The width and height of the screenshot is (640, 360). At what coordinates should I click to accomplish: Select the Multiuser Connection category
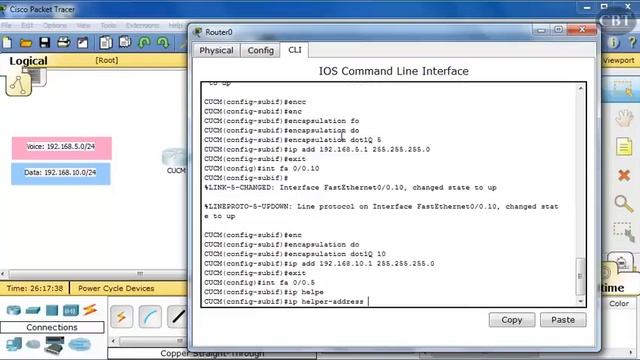coord(79,344)
